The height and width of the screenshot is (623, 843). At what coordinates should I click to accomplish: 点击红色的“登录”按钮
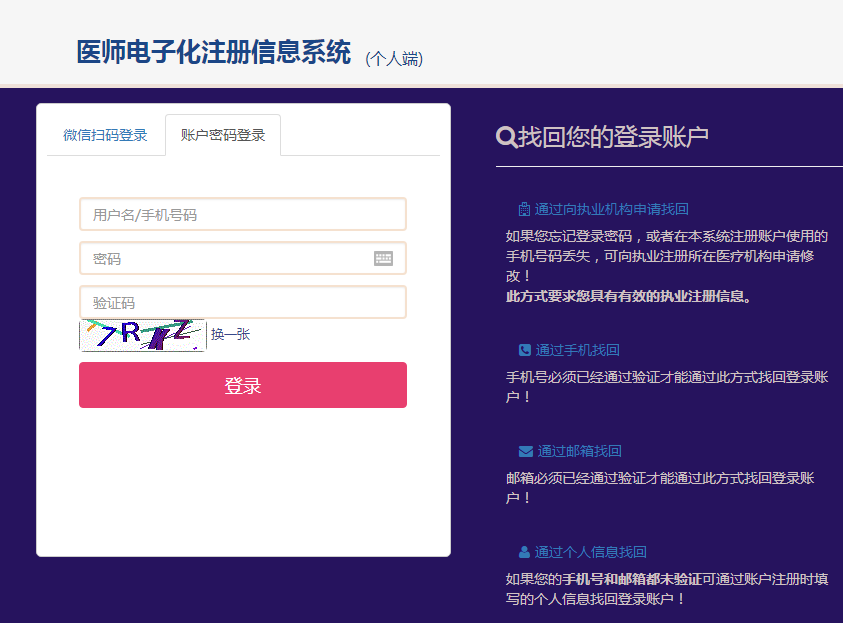[x=242, y=384]
